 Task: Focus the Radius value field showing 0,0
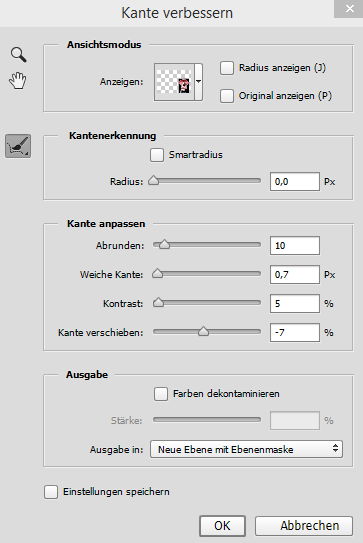(295, 181)
